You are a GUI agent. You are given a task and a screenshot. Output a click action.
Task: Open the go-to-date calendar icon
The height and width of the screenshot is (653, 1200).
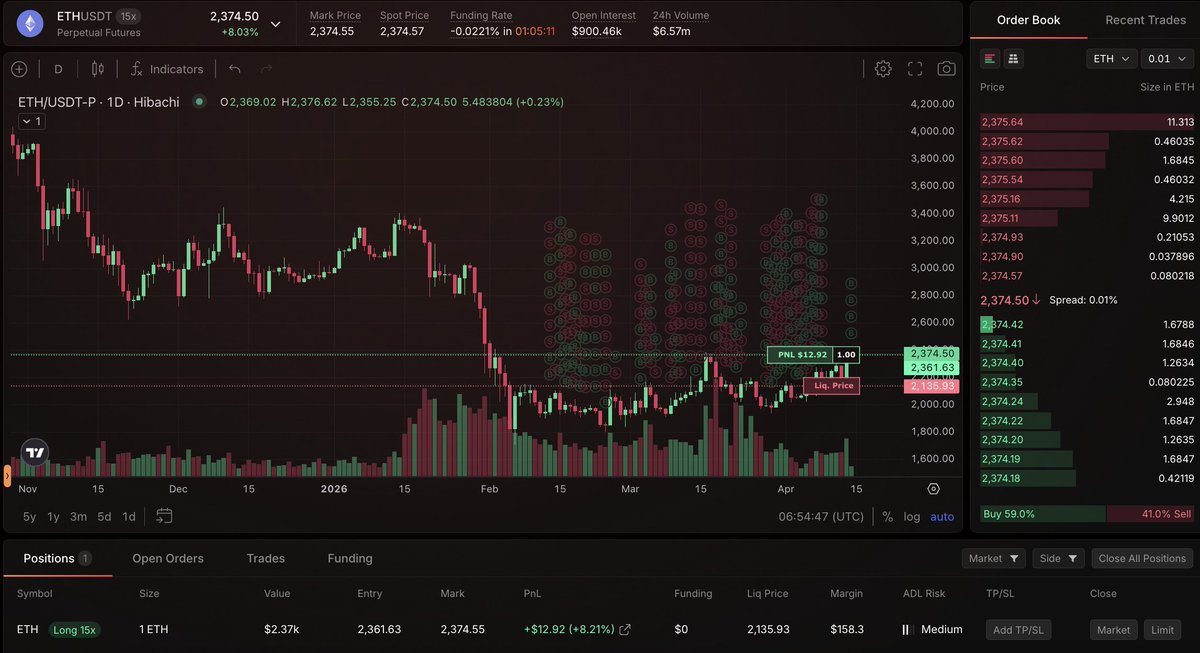click(164, 516)
